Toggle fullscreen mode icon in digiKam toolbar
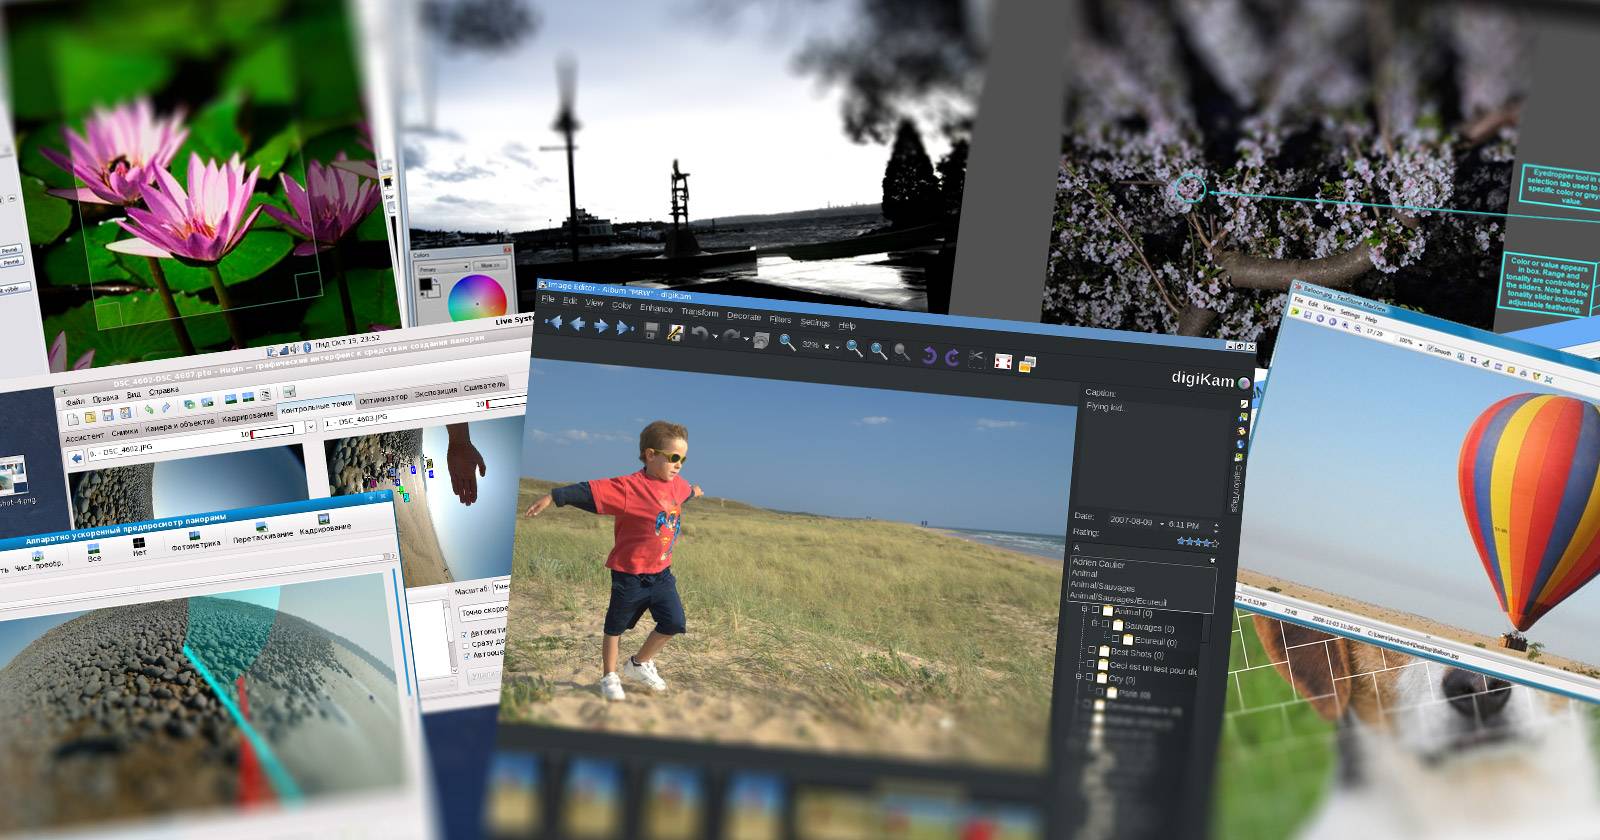The width and height of the screenshot is (1600, 840). (1003, 361)
